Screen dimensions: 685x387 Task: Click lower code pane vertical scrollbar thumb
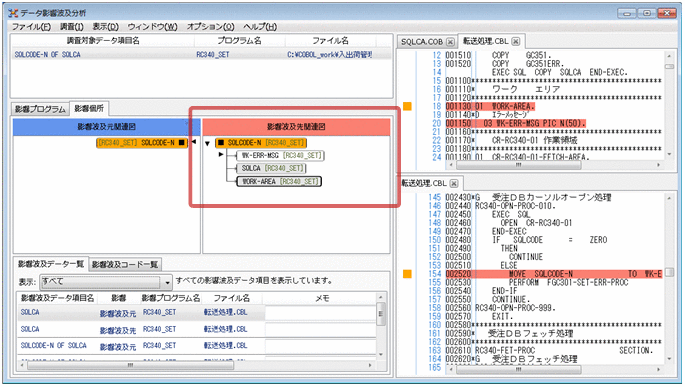tap(669, 273)
